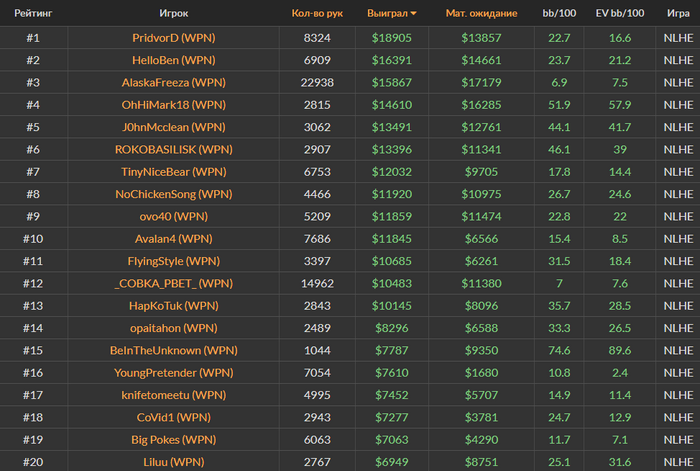Select hands count 7686
Viewport: 700px width, 471px height.
317,239
